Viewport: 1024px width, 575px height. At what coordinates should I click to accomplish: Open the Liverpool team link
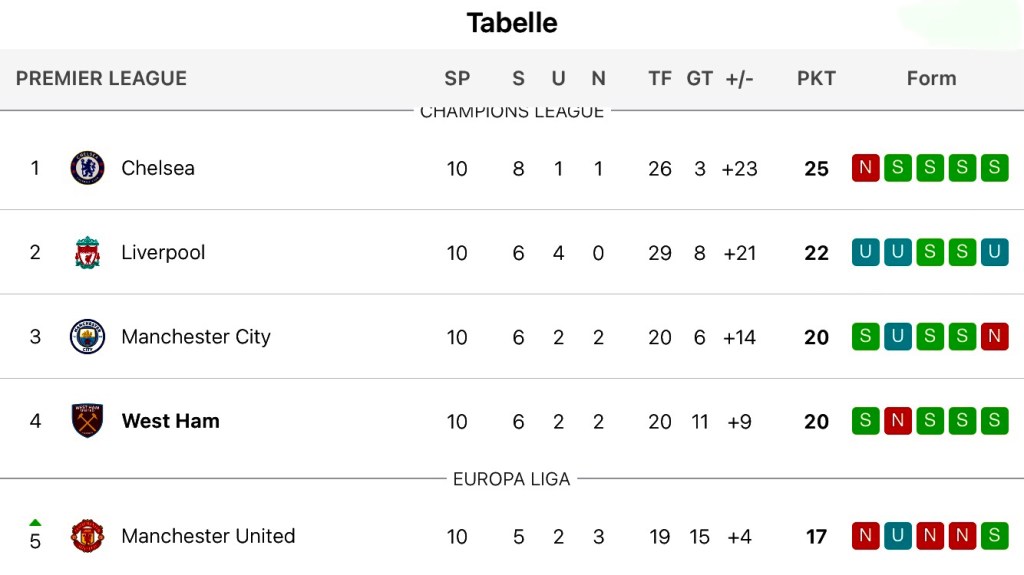[163, 253]
